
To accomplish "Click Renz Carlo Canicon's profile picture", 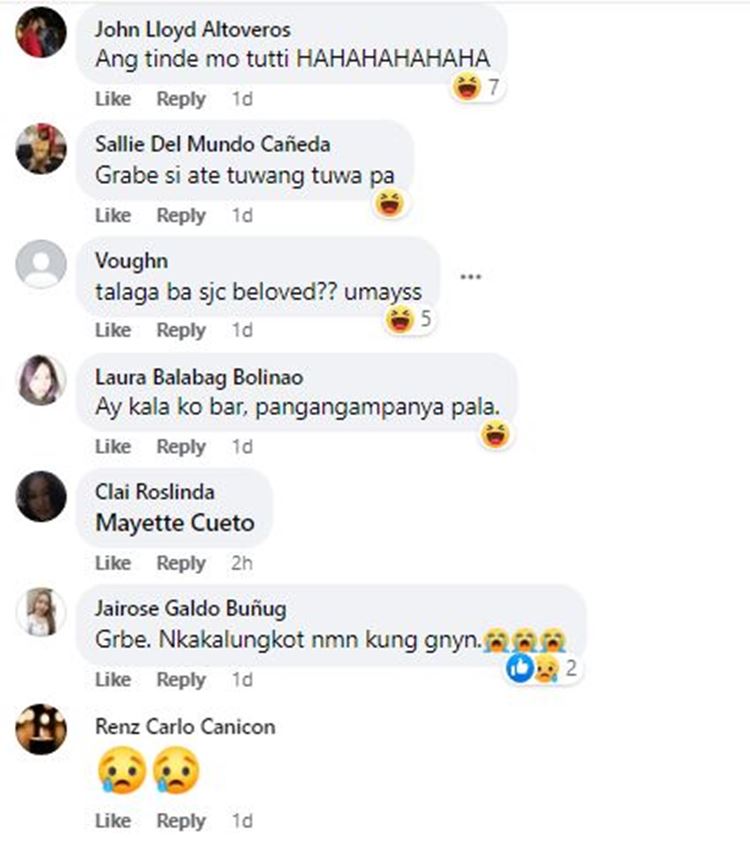I will coord(41,729).
